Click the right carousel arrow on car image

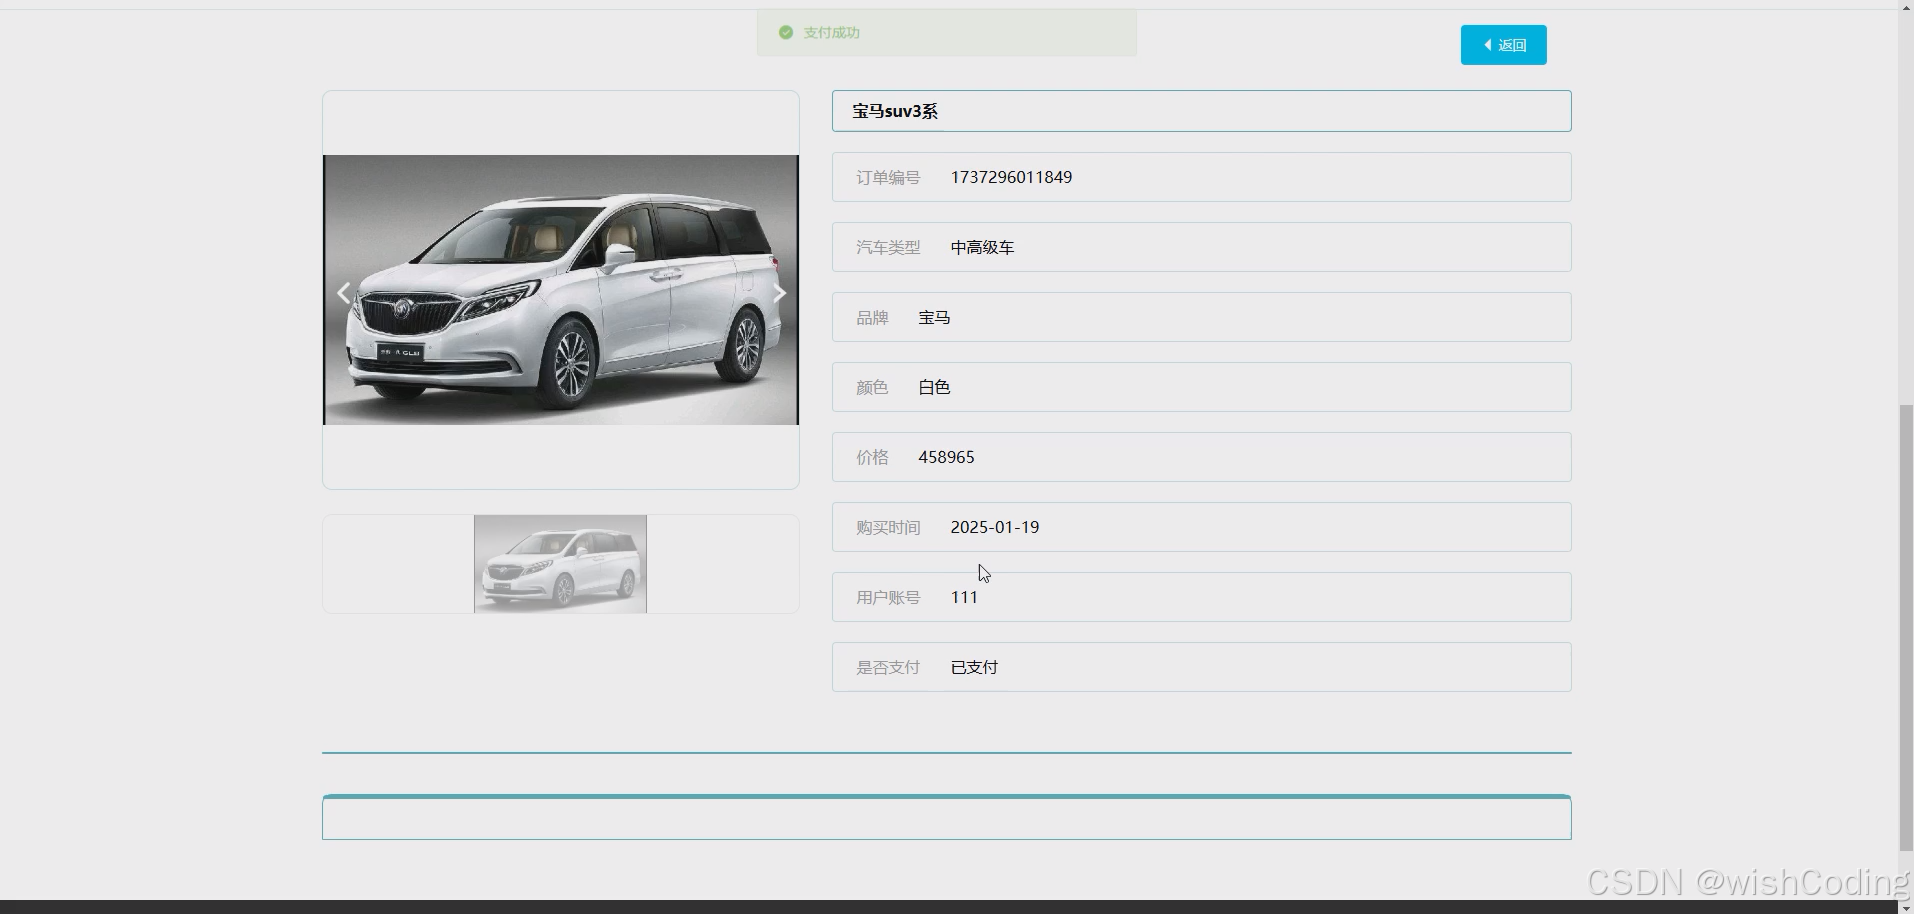(779, 292)
